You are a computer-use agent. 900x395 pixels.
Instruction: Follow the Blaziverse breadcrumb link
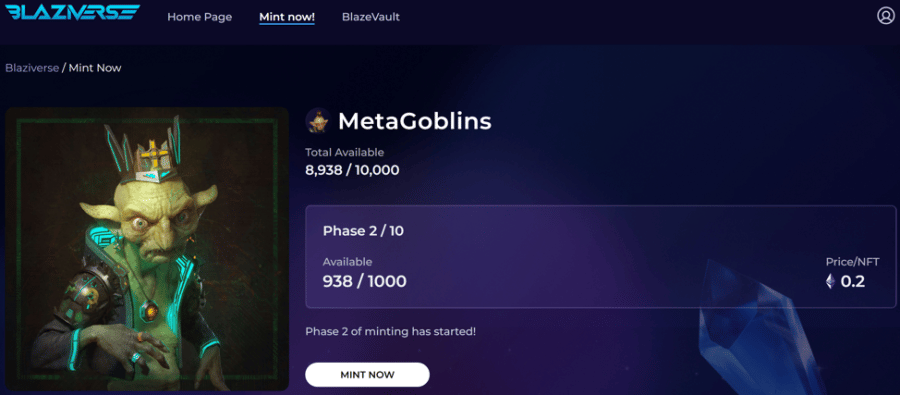pos(32,68)
